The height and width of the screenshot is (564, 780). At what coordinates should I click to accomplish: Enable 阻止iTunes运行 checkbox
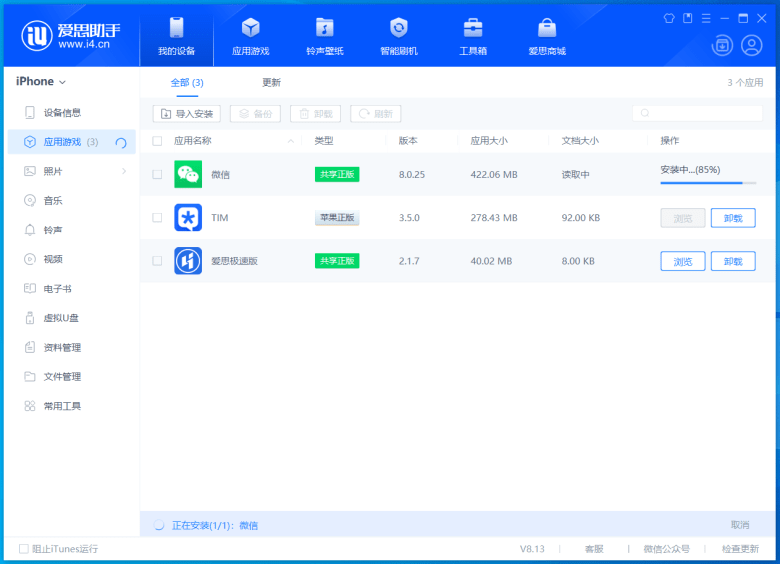click(23, 549)
